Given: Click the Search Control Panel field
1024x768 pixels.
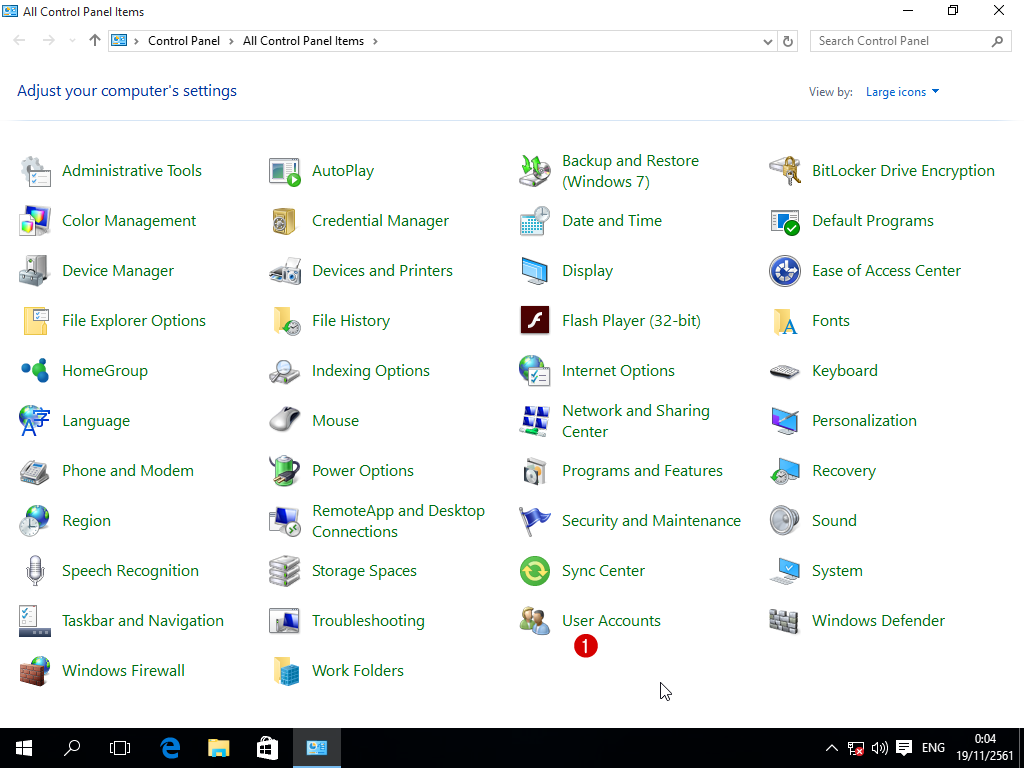Looking at the screenshot, I should pyautogui.click(x=900, y=41).
